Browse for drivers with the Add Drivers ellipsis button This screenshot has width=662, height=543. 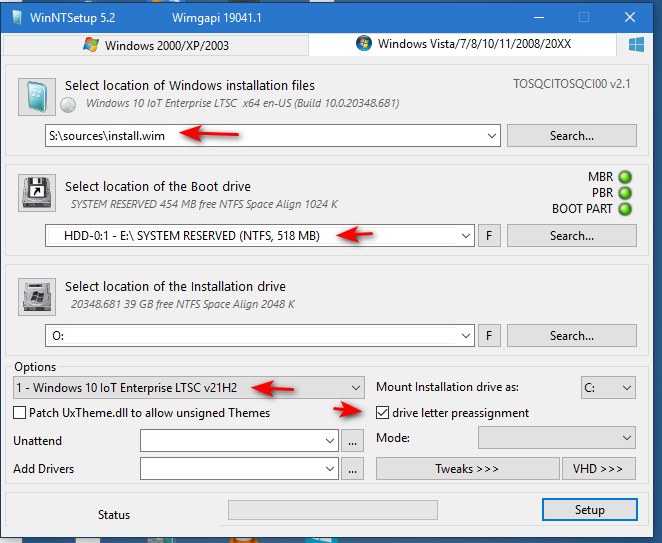click(x=353, y=469)
